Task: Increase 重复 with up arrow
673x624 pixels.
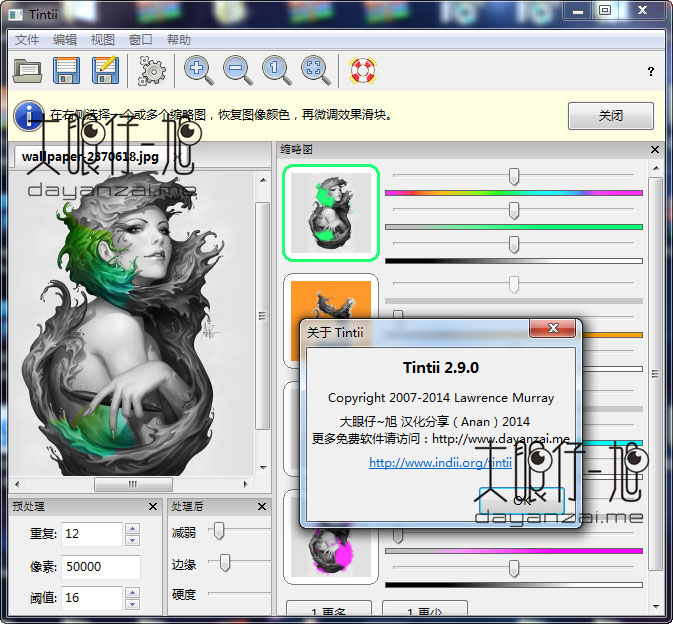Action: [x=133, y=529]
